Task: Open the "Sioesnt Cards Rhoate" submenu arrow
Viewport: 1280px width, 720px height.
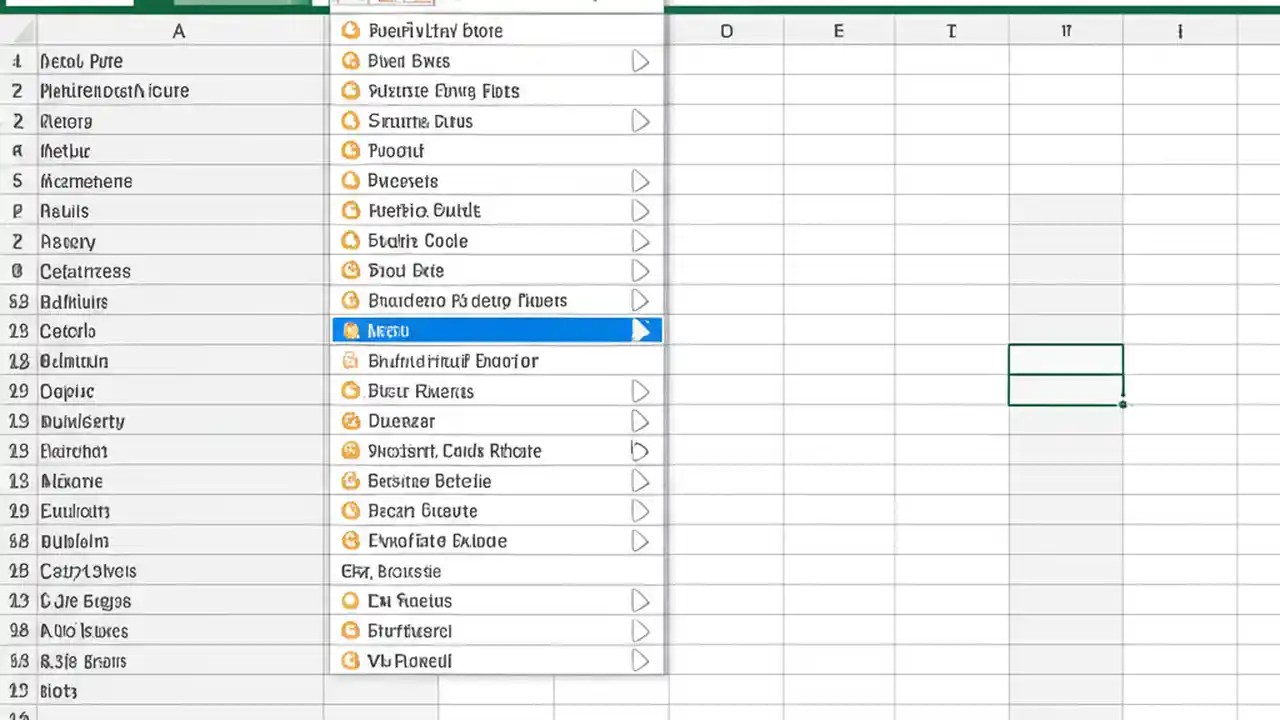Action: 640,451
